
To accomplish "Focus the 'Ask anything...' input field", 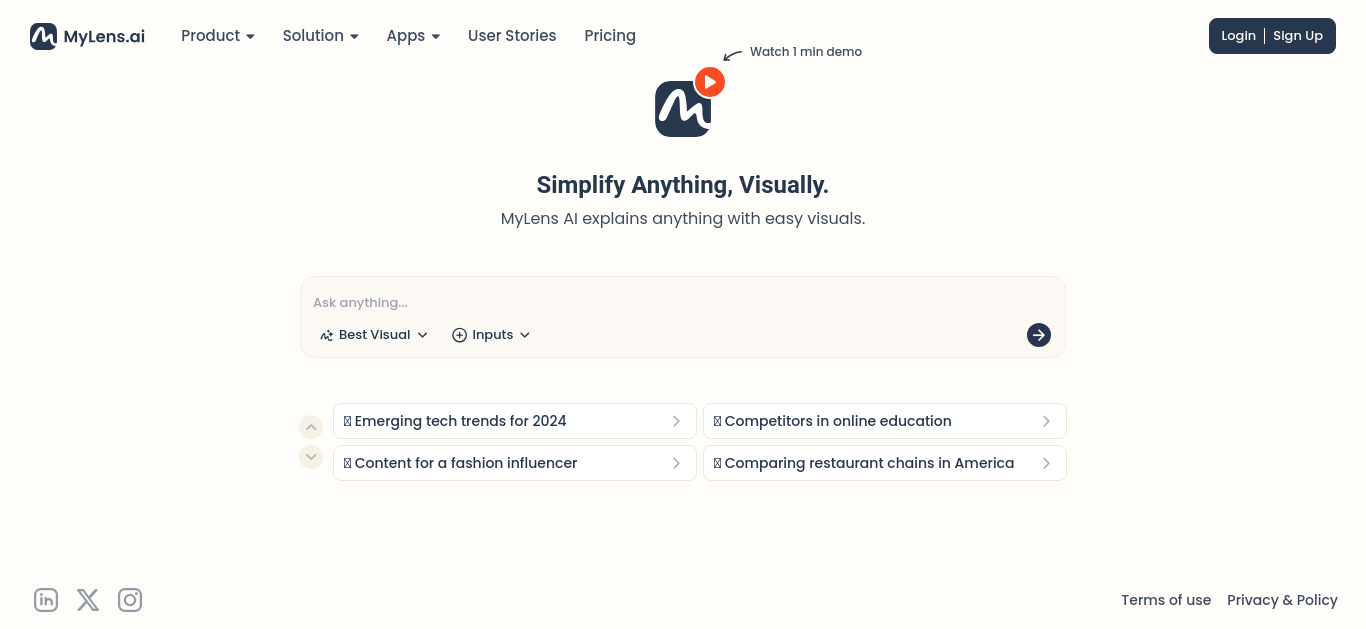I will (682, 303).
